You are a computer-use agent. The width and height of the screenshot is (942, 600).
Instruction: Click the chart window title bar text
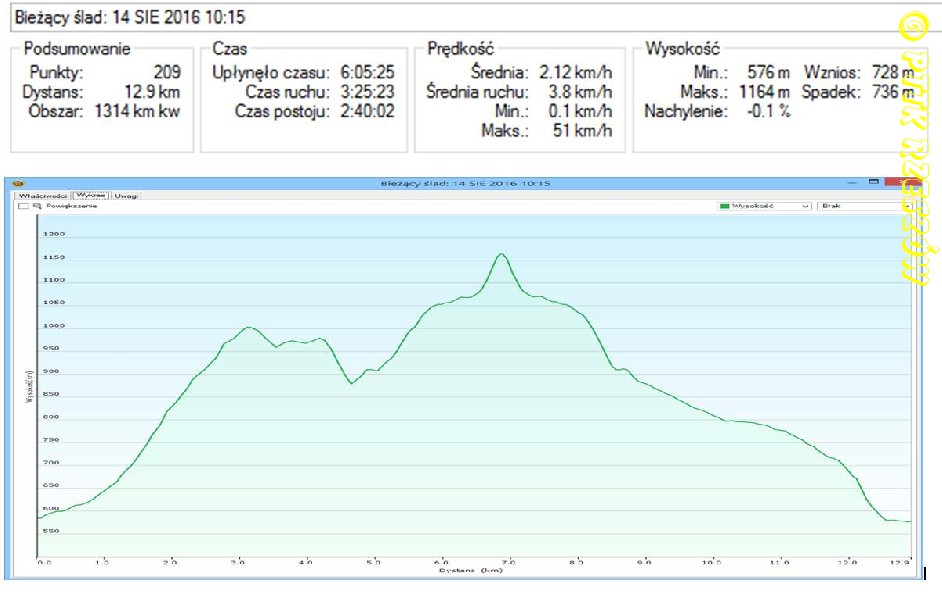(466, 184)
